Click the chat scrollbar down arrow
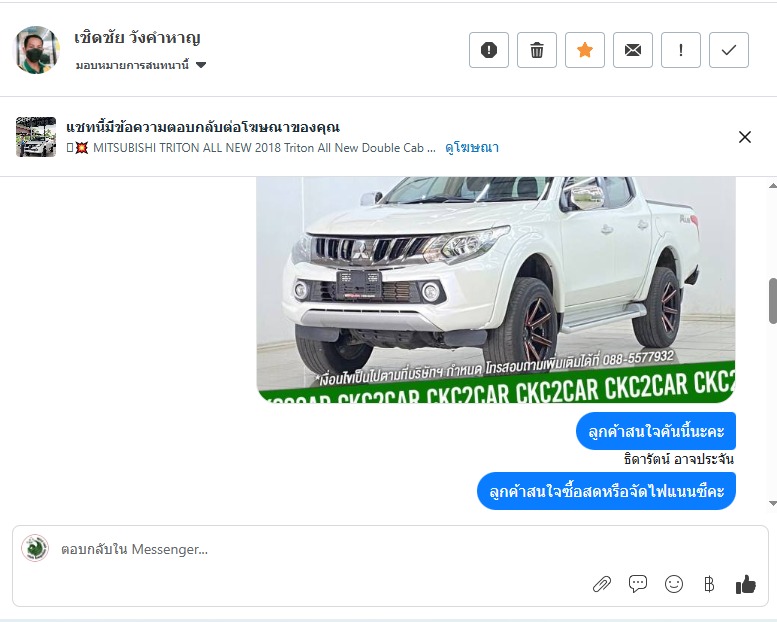The height and width of the screenshot is (622, 777). (772, 504)
